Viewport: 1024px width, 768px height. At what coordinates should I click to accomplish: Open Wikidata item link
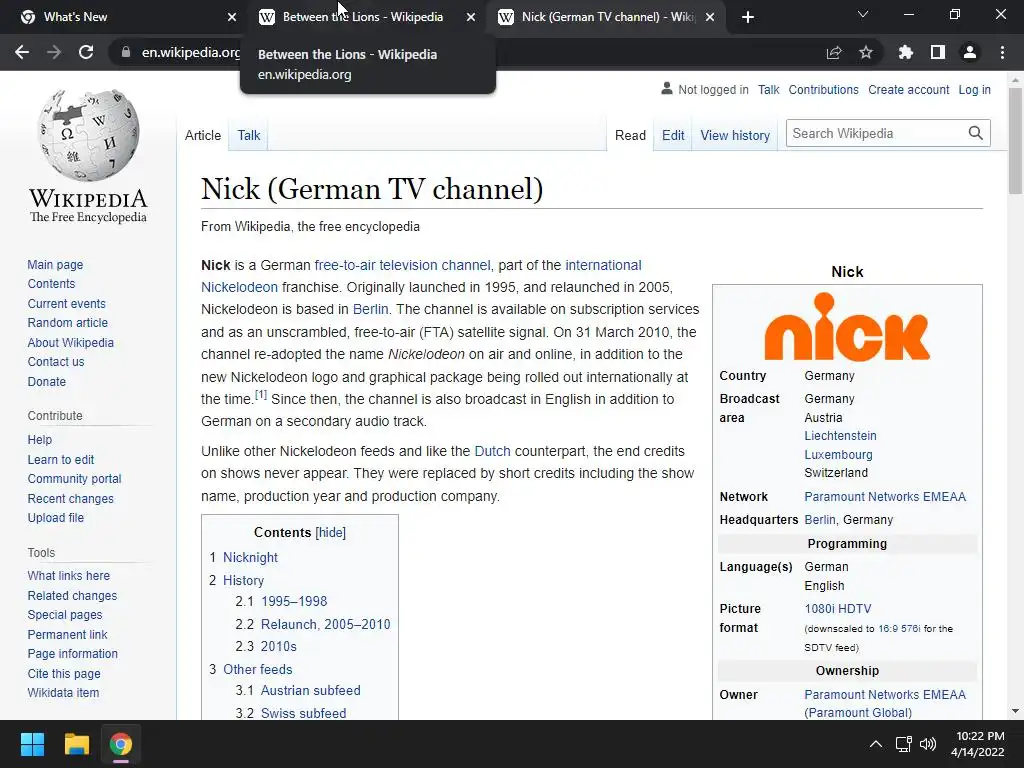coord(63,692)
